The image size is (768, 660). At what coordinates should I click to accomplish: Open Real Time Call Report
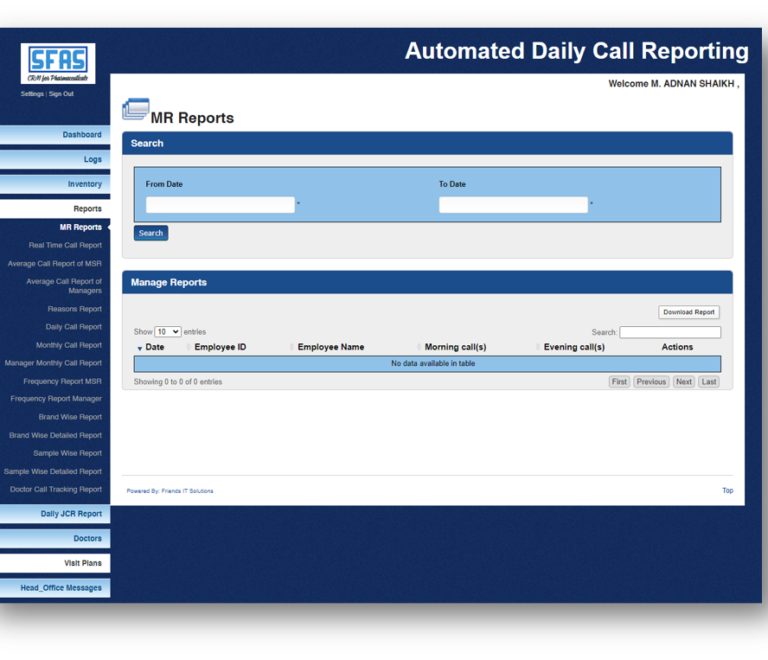click(65, 245)
